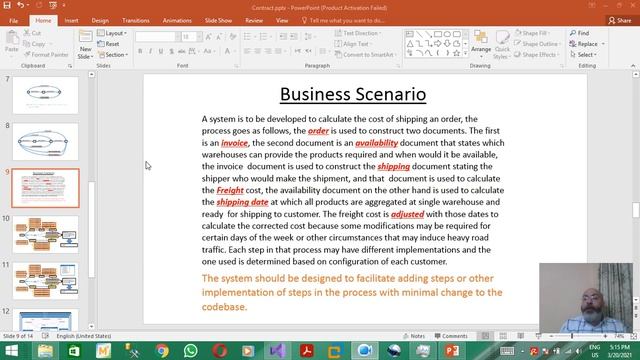The image size is (640, 360).
Task: Collapse the ribbon with the chevron
Action: pyautogui.click(x=633, y=66)
